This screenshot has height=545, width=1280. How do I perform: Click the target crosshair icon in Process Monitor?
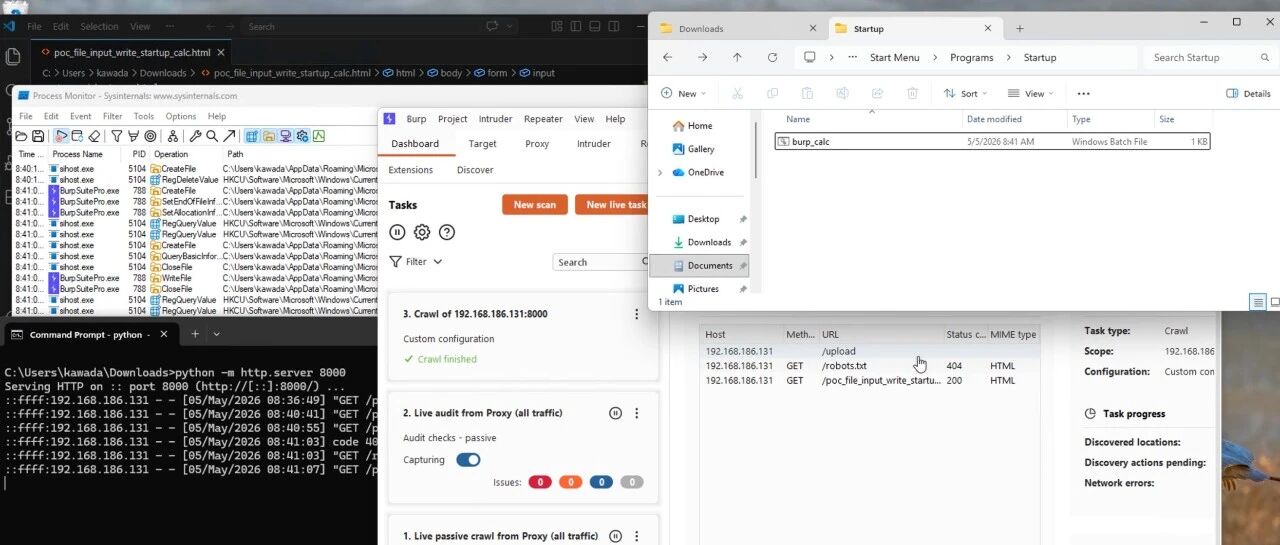[x=150, y=136]
